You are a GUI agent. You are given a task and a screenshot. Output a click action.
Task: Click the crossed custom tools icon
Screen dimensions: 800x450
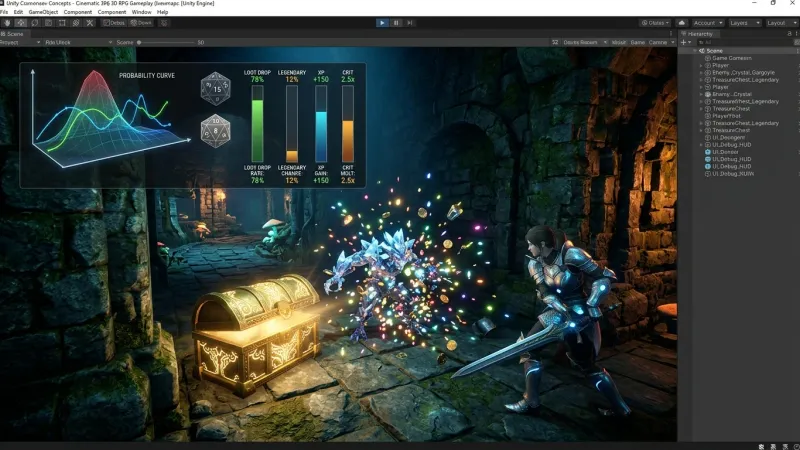coord(90,23)
